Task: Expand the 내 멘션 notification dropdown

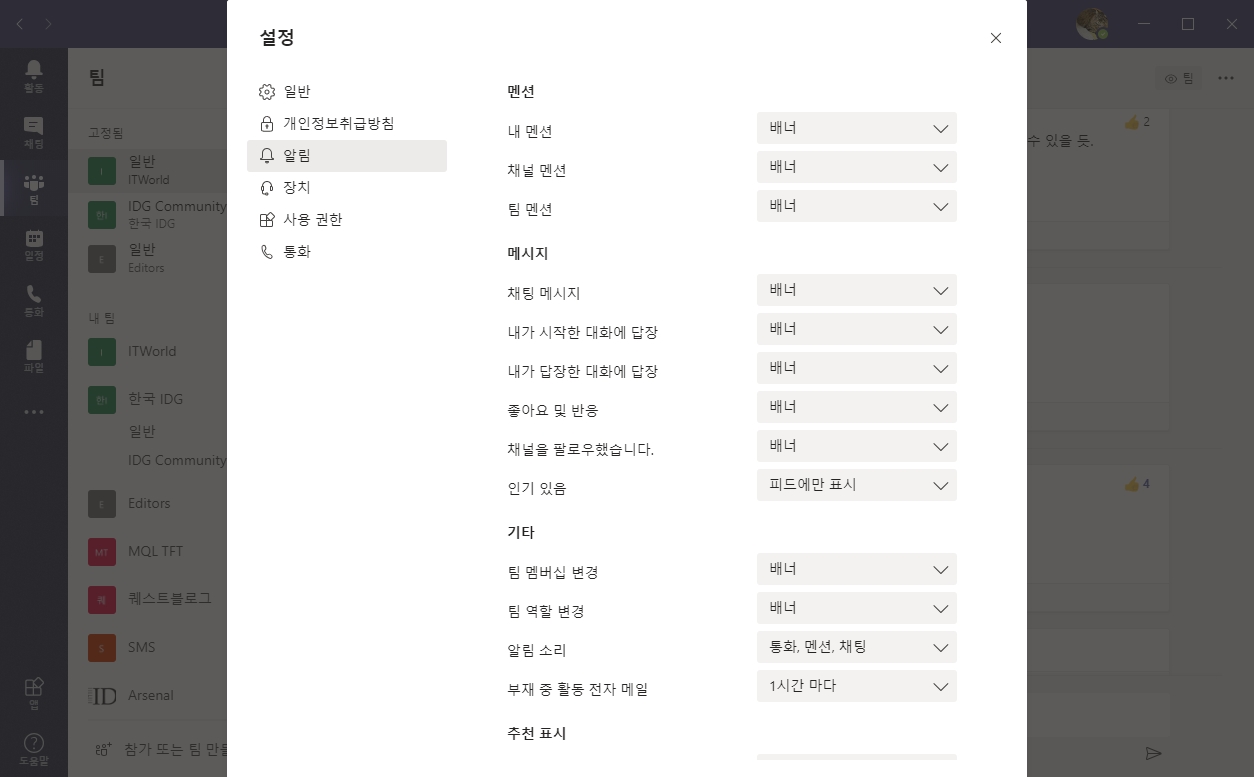Action: pyautogui.click(x=856, y=128)
